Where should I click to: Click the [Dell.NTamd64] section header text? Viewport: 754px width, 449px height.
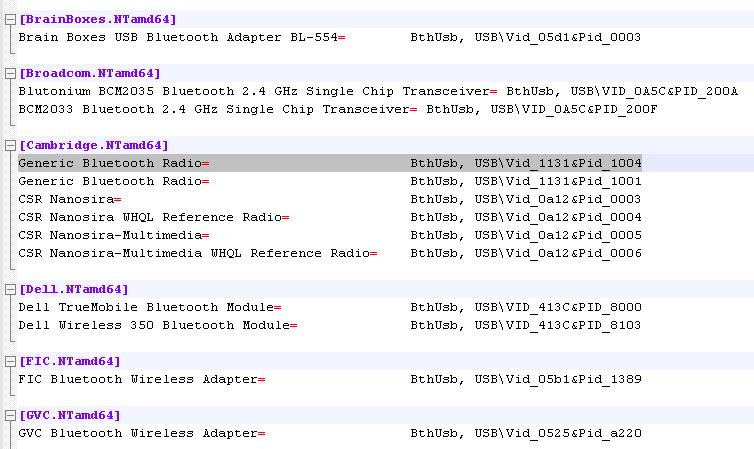(74, 289)
